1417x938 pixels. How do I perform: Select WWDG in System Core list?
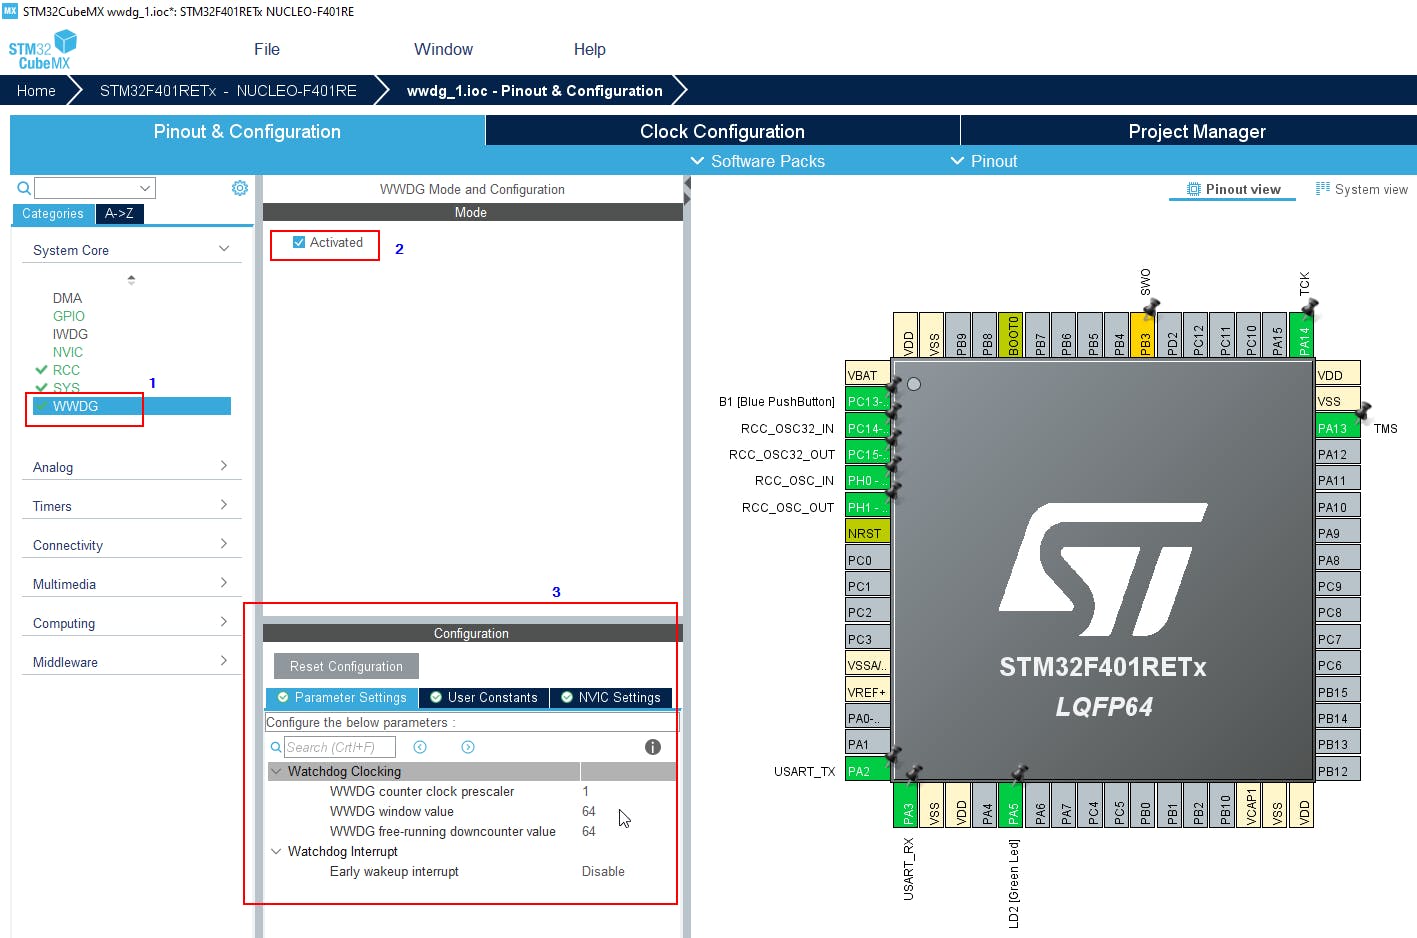point(131,406)
